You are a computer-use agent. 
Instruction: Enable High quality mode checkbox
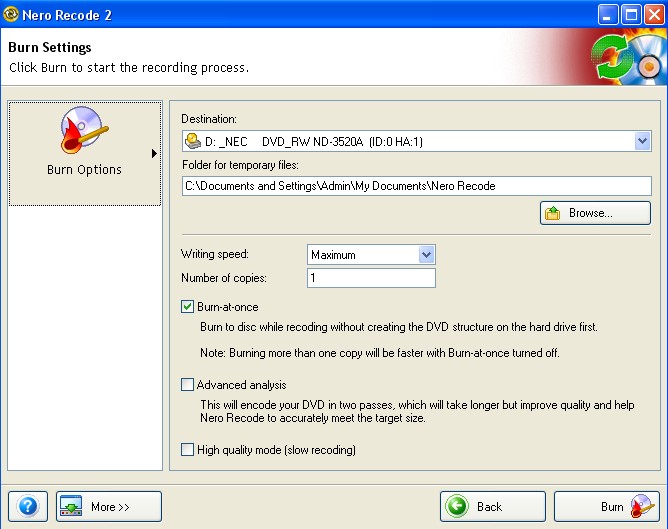pos(187,450)
